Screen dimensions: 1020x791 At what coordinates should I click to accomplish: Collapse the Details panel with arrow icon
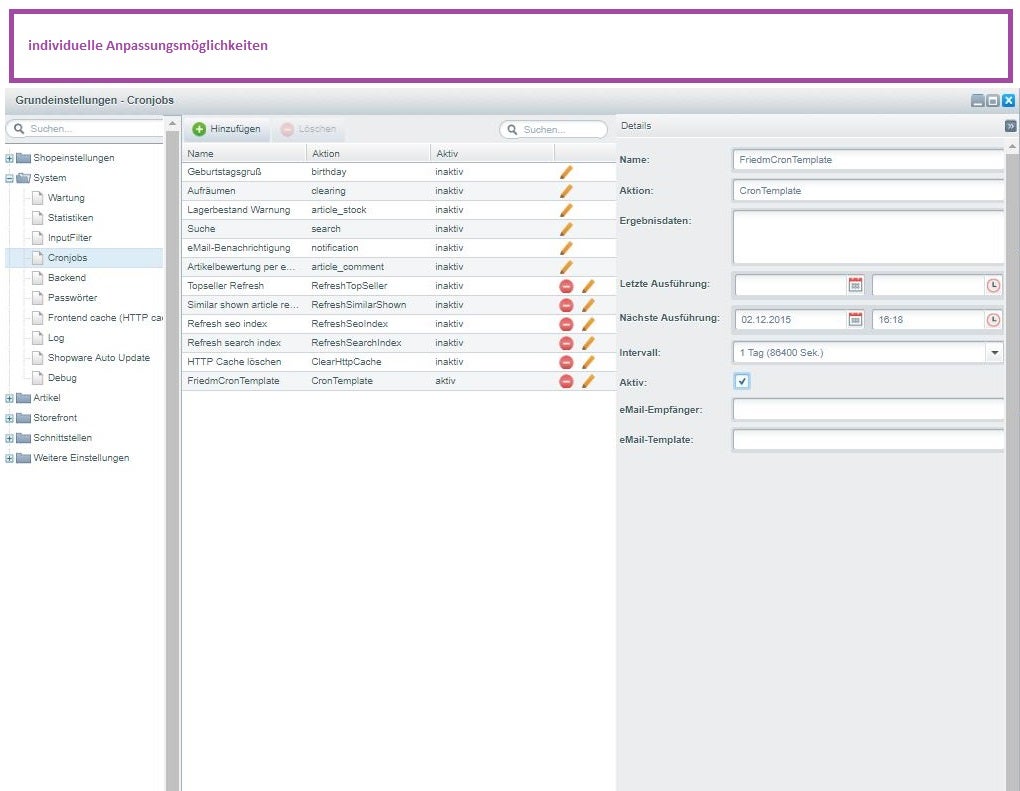tap(1010, 126)
